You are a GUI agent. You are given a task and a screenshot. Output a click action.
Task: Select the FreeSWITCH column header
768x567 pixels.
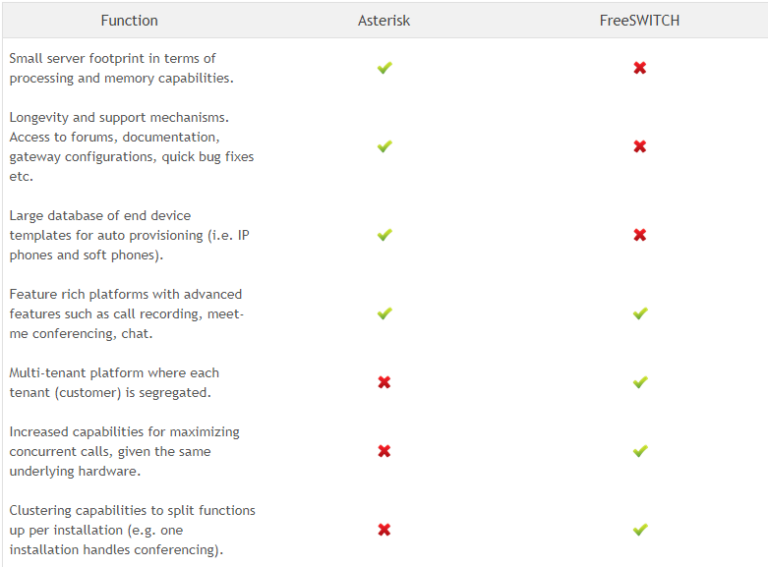[x=640, y=20]
